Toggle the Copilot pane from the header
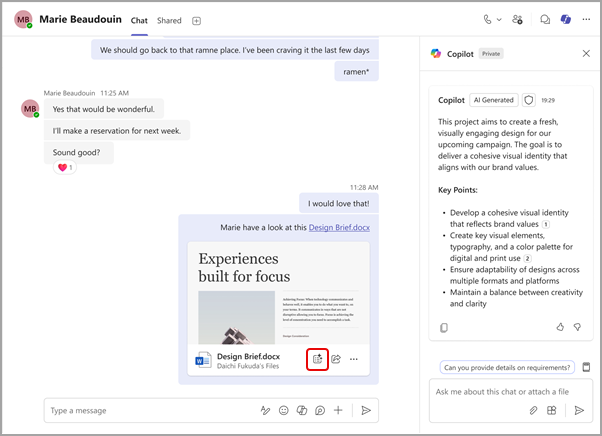This screenshot has width=602, height=436. tap(566, 19)
